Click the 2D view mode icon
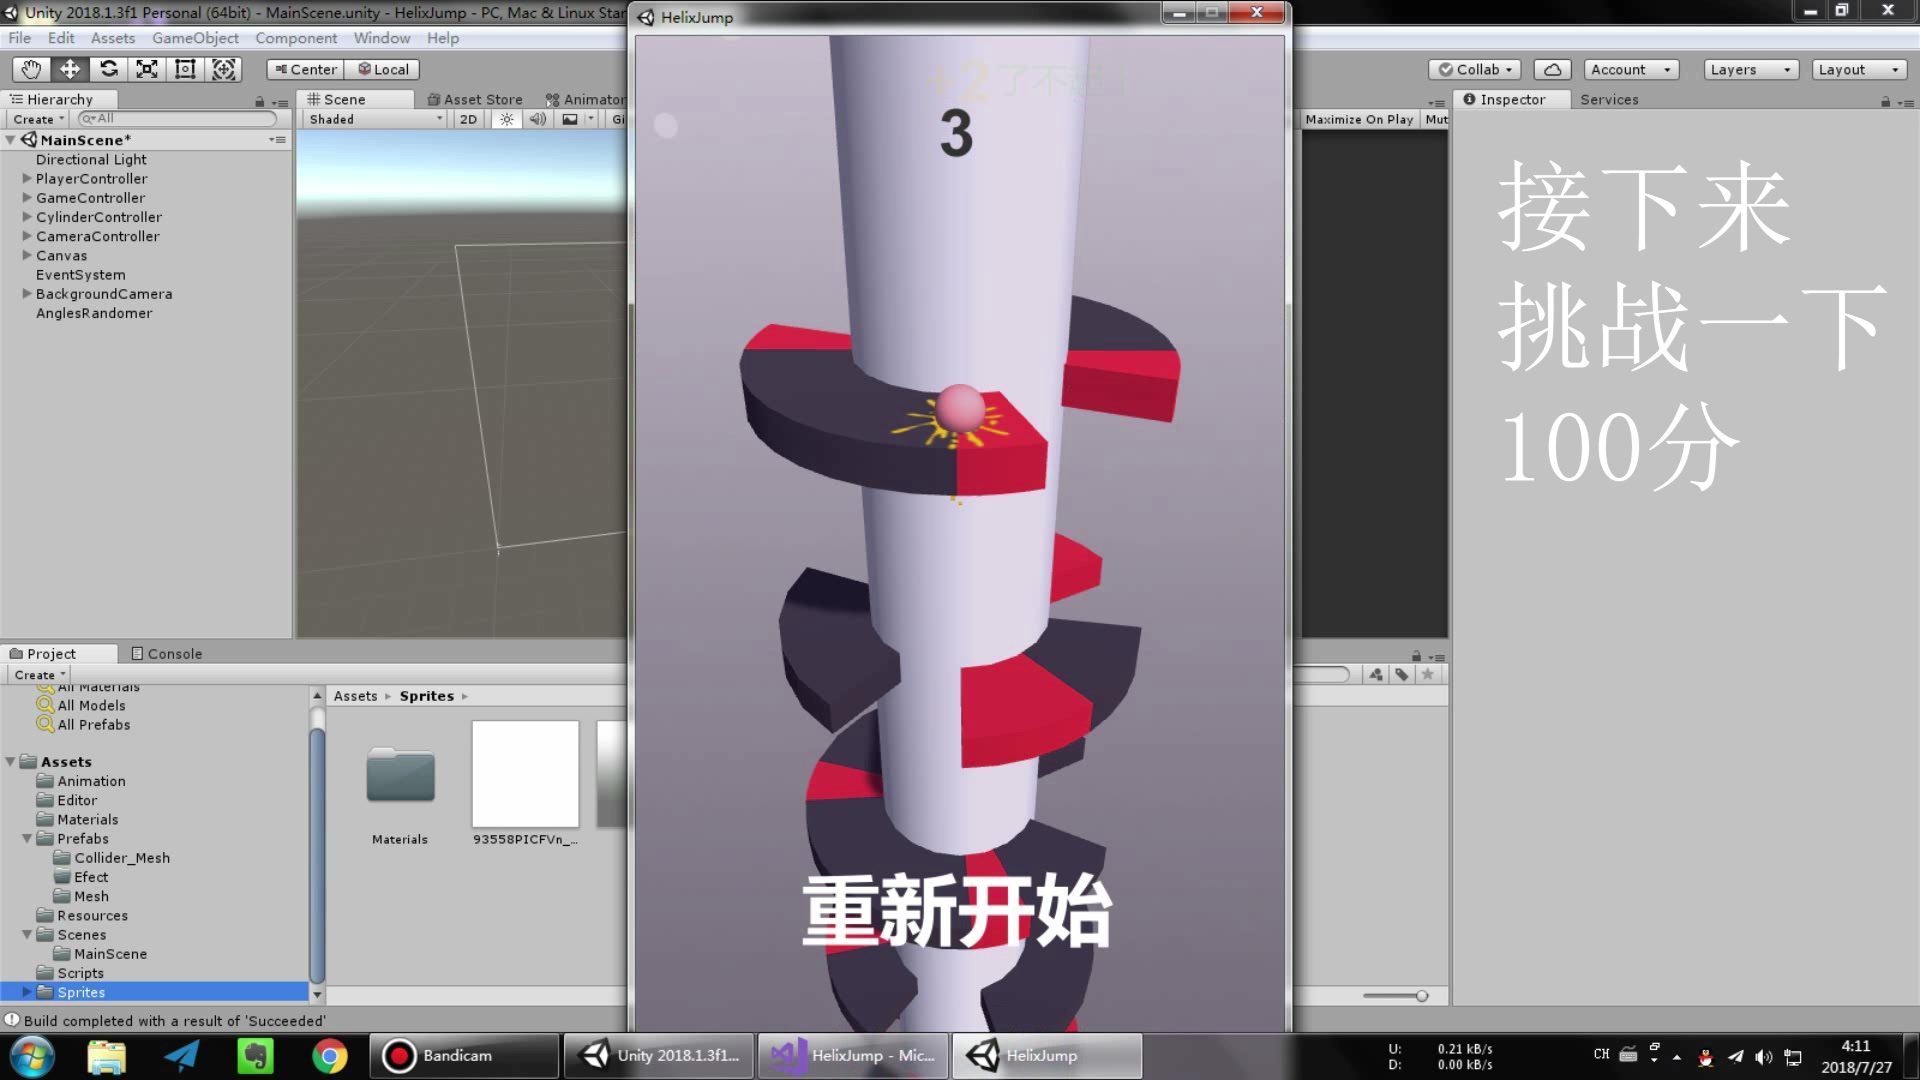The image size is (1920, 1080). (468, 119)
